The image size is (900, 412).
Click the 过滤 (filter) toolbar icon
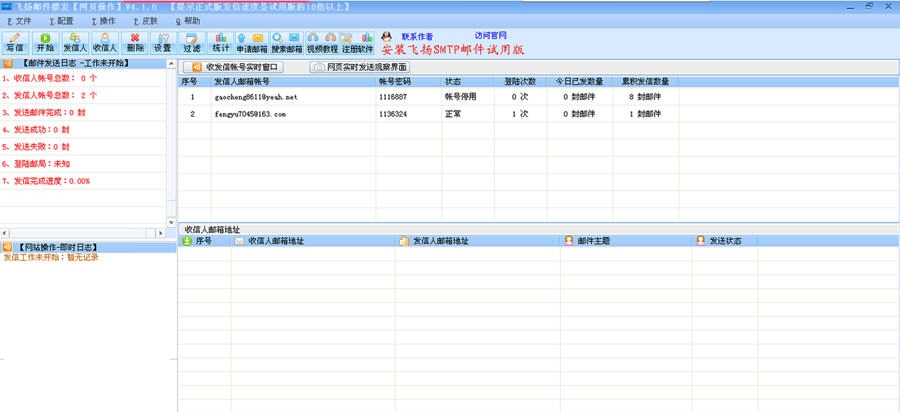click(192, 42)
